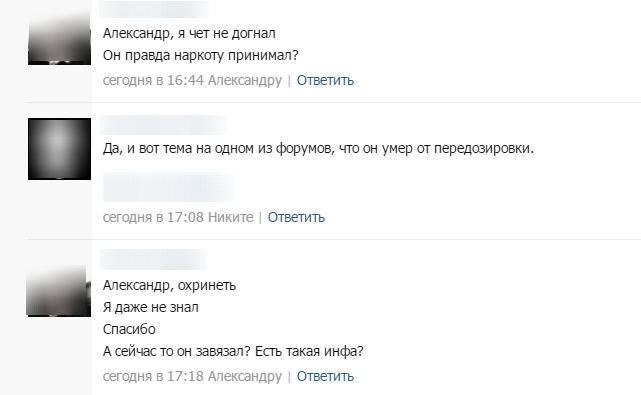Click 'Ответить' under the 17:18 comment

[x=325, y=376]
